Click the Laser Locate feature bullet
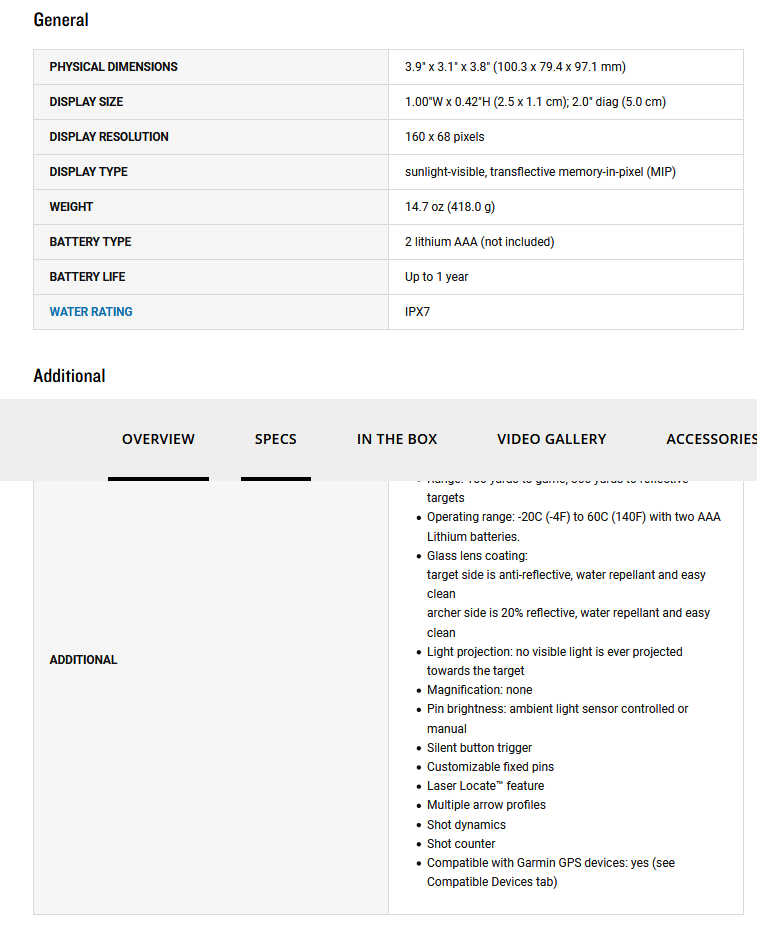The width and height of the screenshot is (757, 933). point(485,786)
